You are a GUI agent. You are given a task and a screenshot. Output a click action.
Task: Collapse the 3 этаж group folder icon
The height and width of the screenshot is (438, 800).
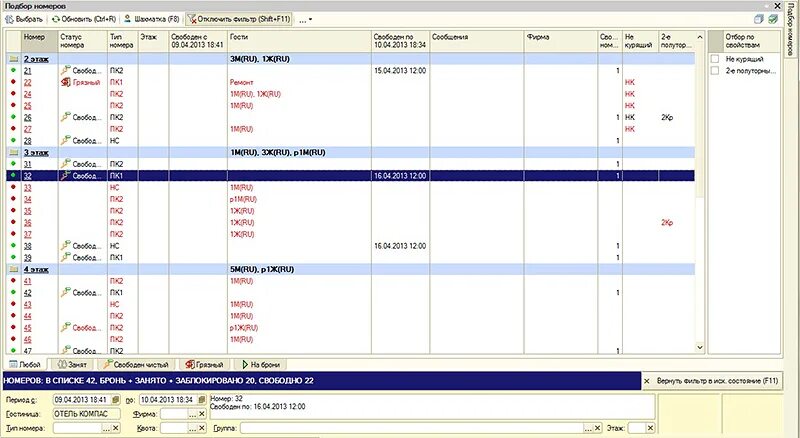[x=13, y=152]
